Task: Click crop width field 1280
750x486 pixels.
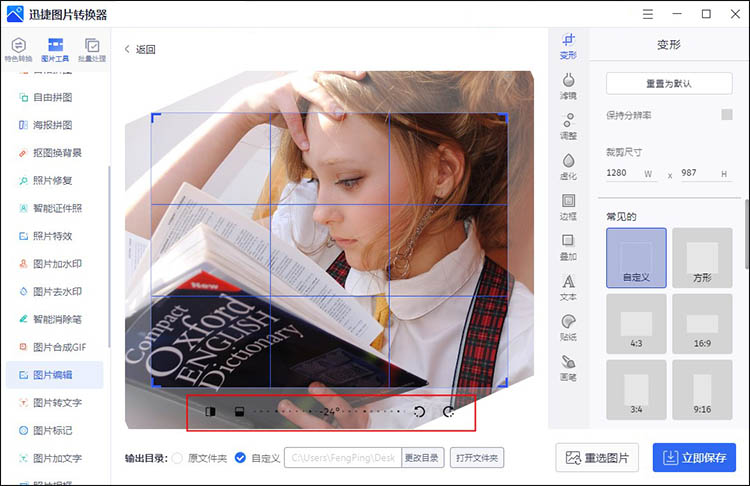Action: [630, 173]
